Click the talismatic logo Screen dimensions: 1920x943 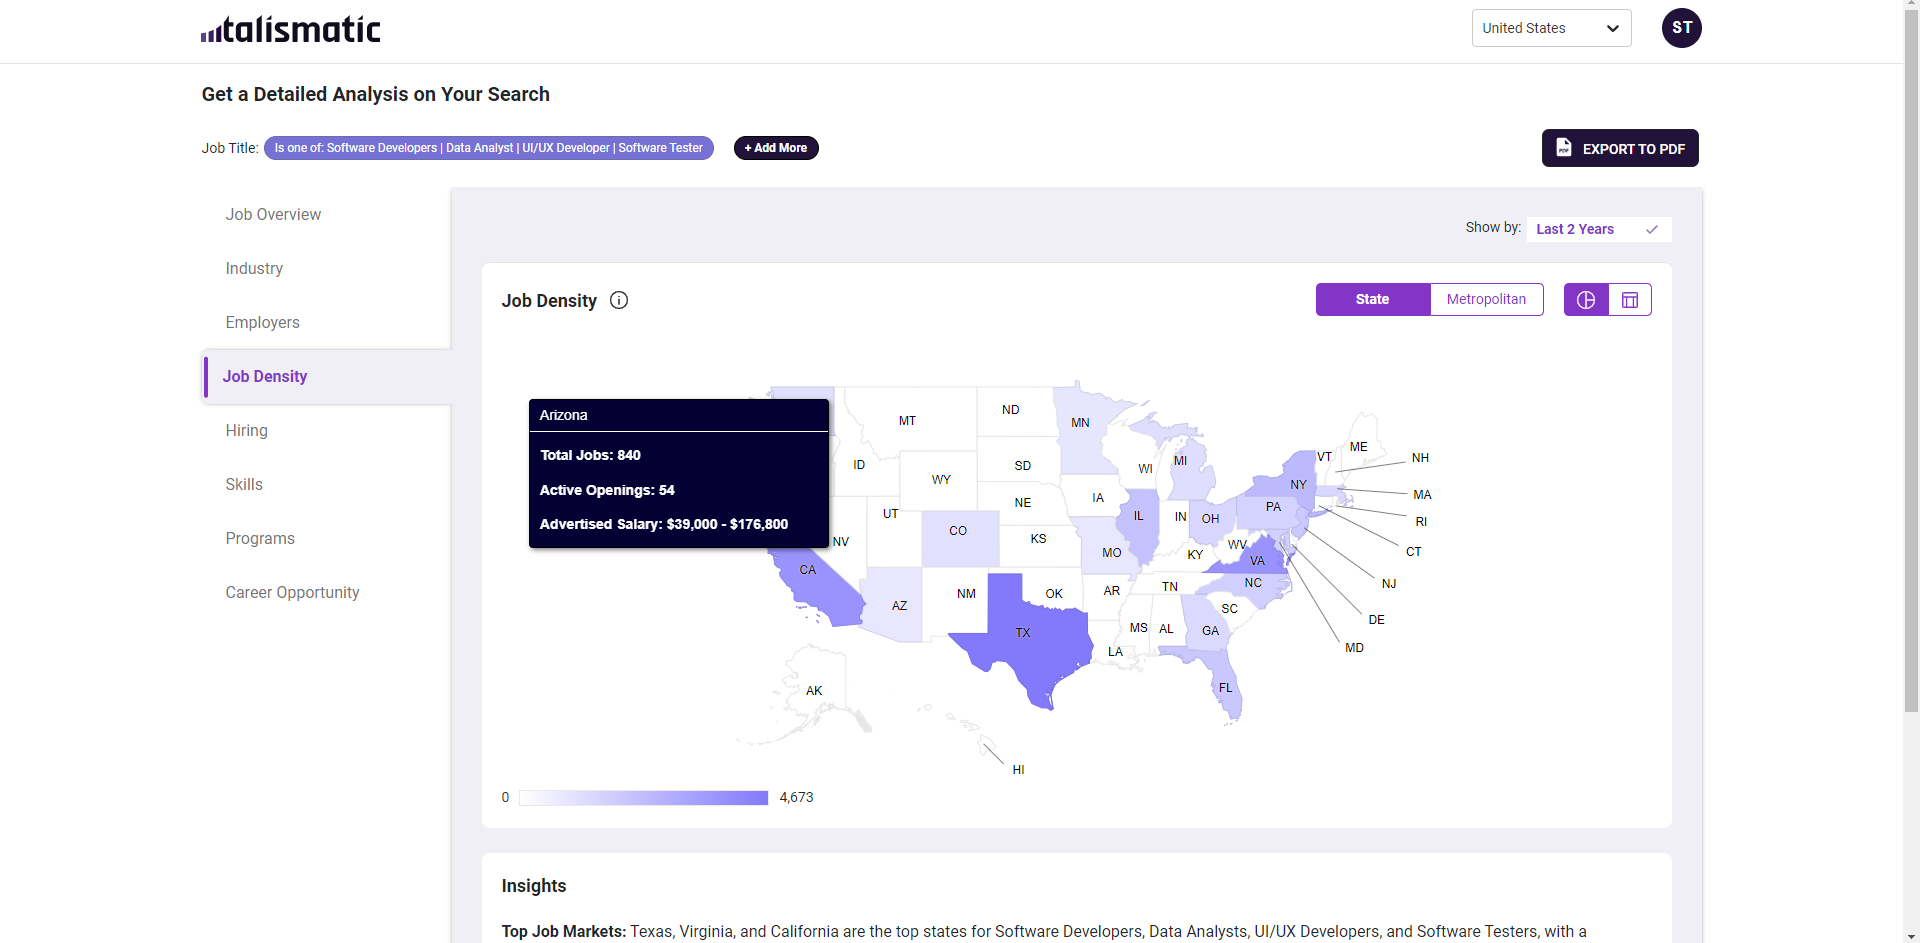pyautogui.click(x=290, y=30)
